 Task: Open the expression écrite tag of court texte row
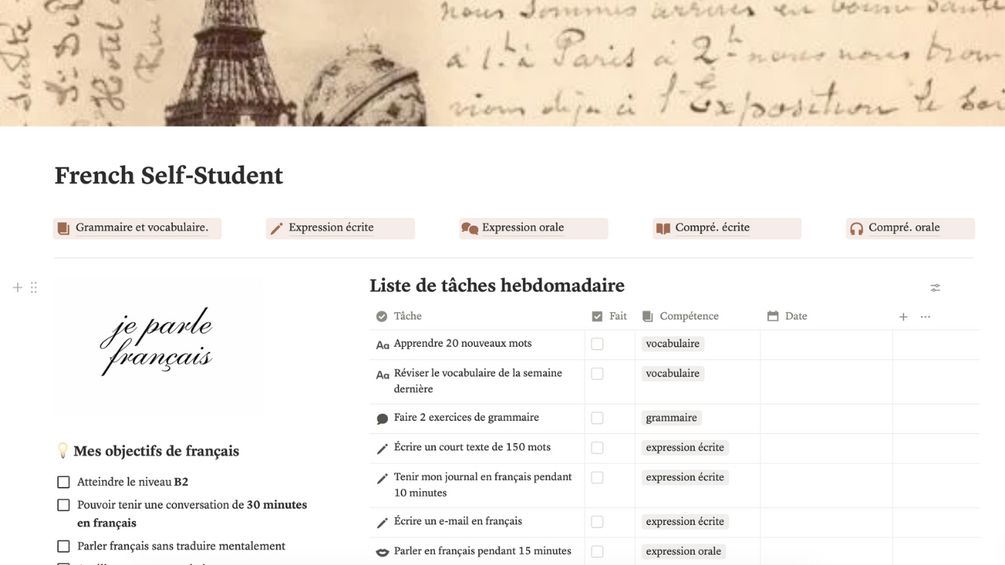(x=685, y=448)
